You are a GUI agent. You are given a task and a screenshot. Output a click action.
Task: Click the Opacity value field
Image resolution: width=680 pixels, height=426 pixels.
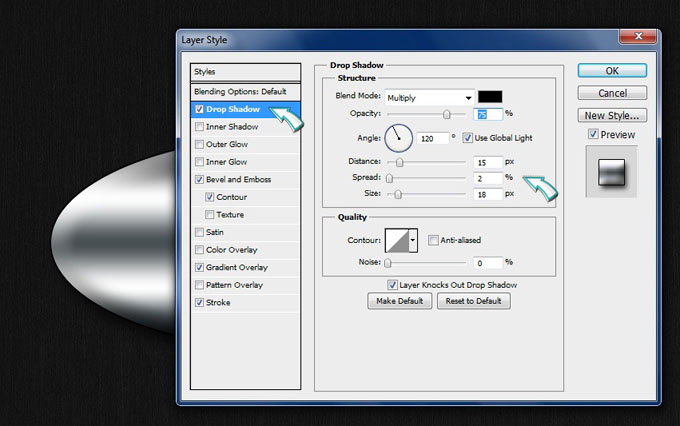coord(488,114)
